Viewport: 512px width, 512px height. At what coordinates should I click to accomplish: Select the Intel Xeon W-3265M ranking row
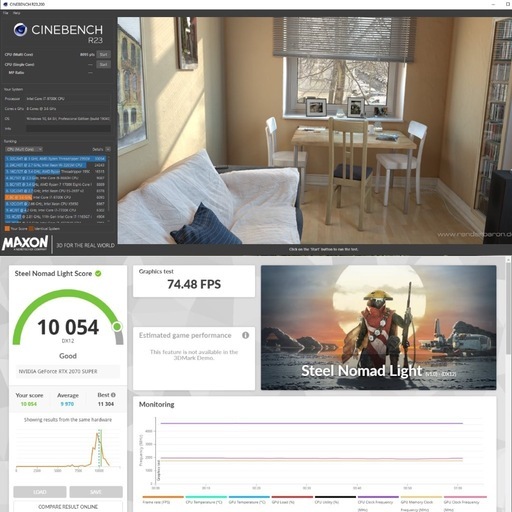(x=55, y=165)
